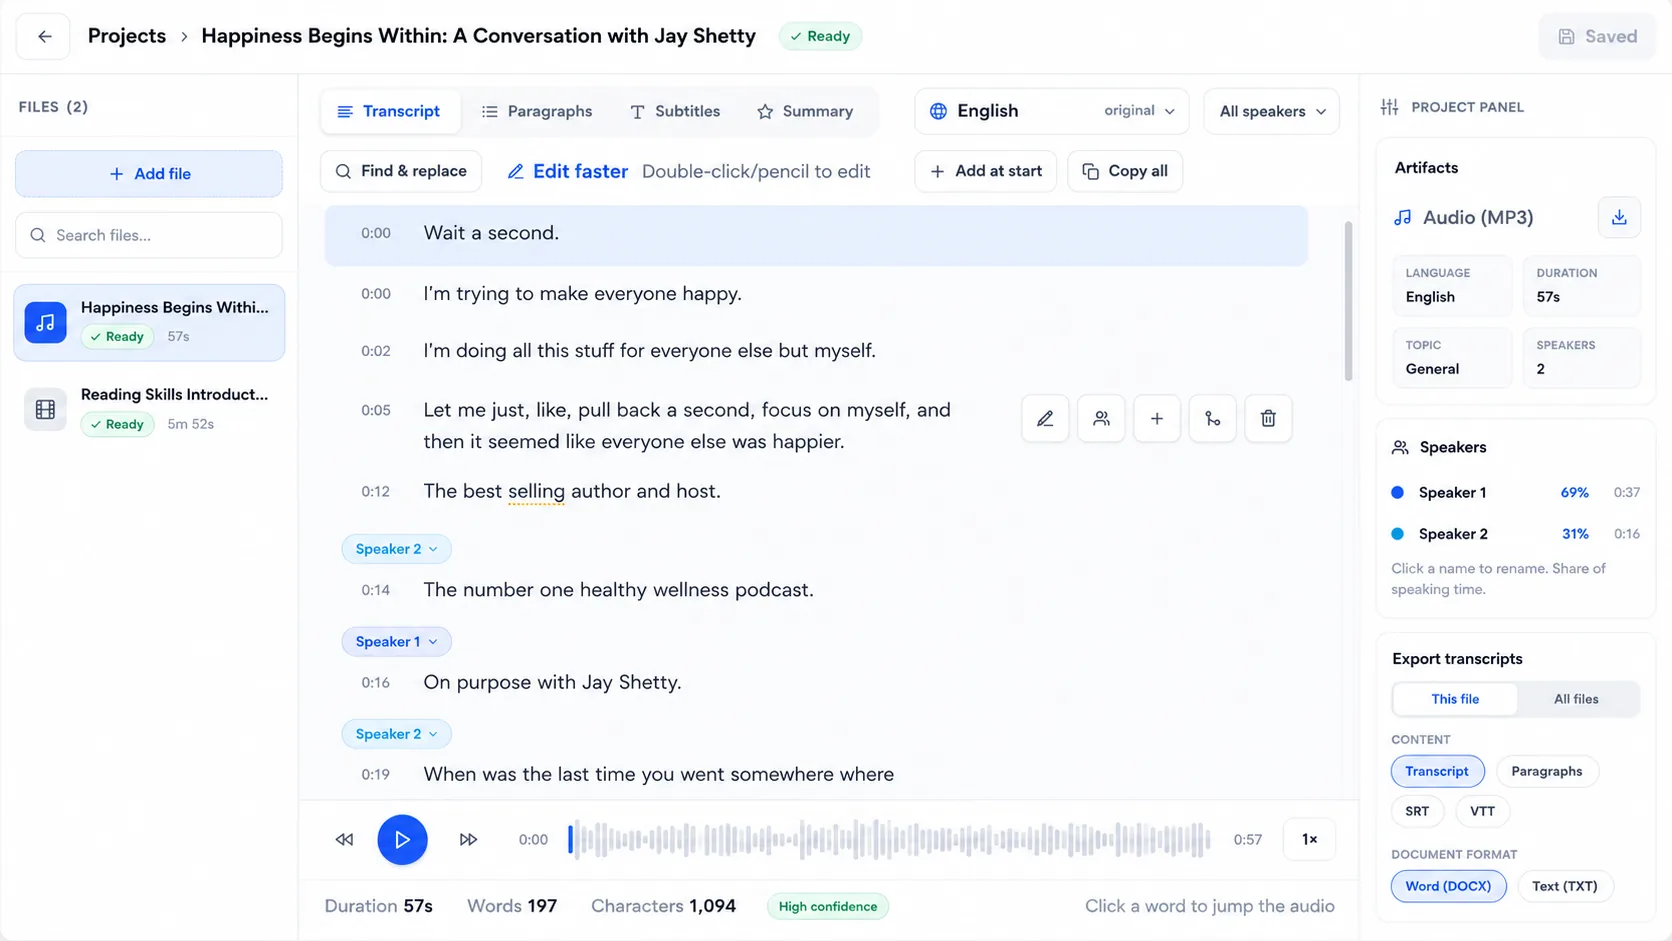This screenshot has height=941, width=1672.
Task: Choose Word (DOCX) document format
Action: pyautogui.click(x=1448, y=886)
